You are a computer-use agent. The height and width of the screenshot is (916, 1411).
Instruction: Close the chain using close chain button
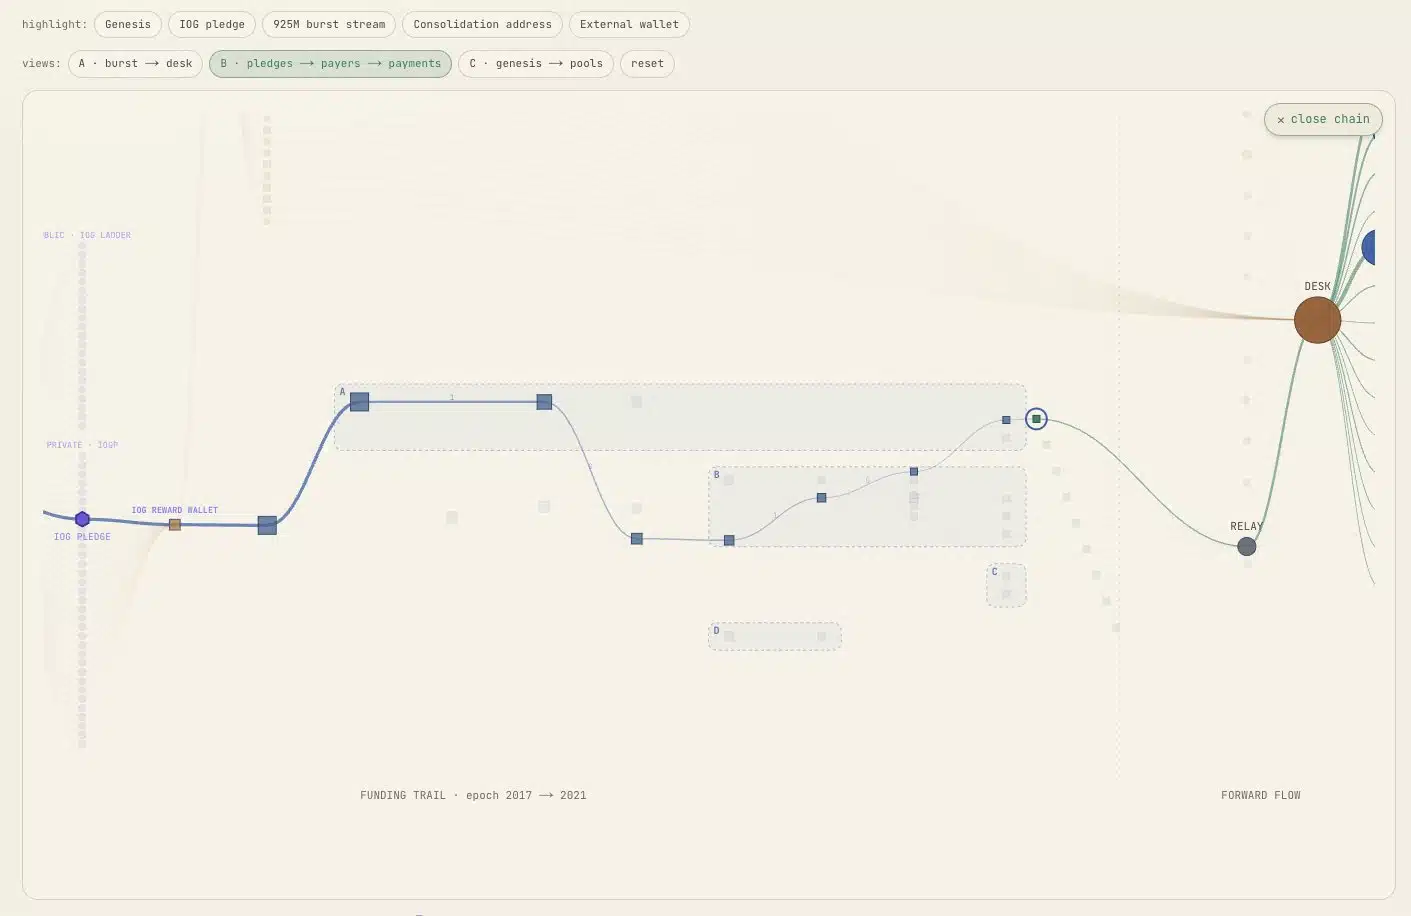tap(1323, 119)
